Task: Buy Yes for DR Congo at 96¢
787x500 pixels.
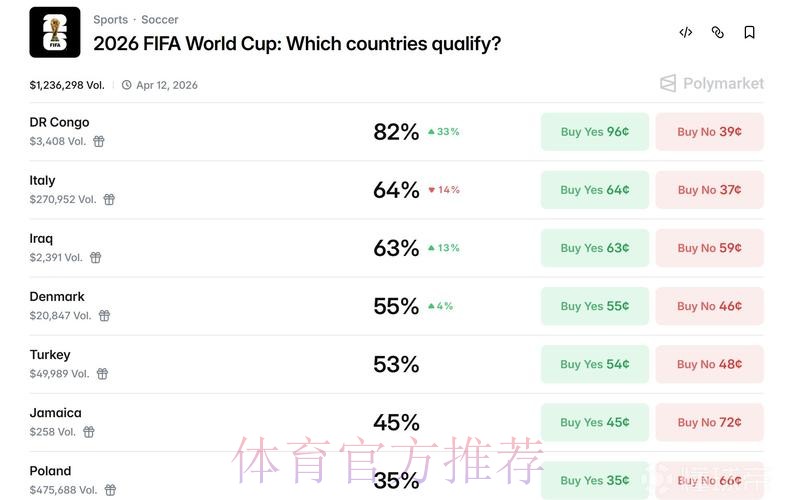Action: click(x=594, y=132)
